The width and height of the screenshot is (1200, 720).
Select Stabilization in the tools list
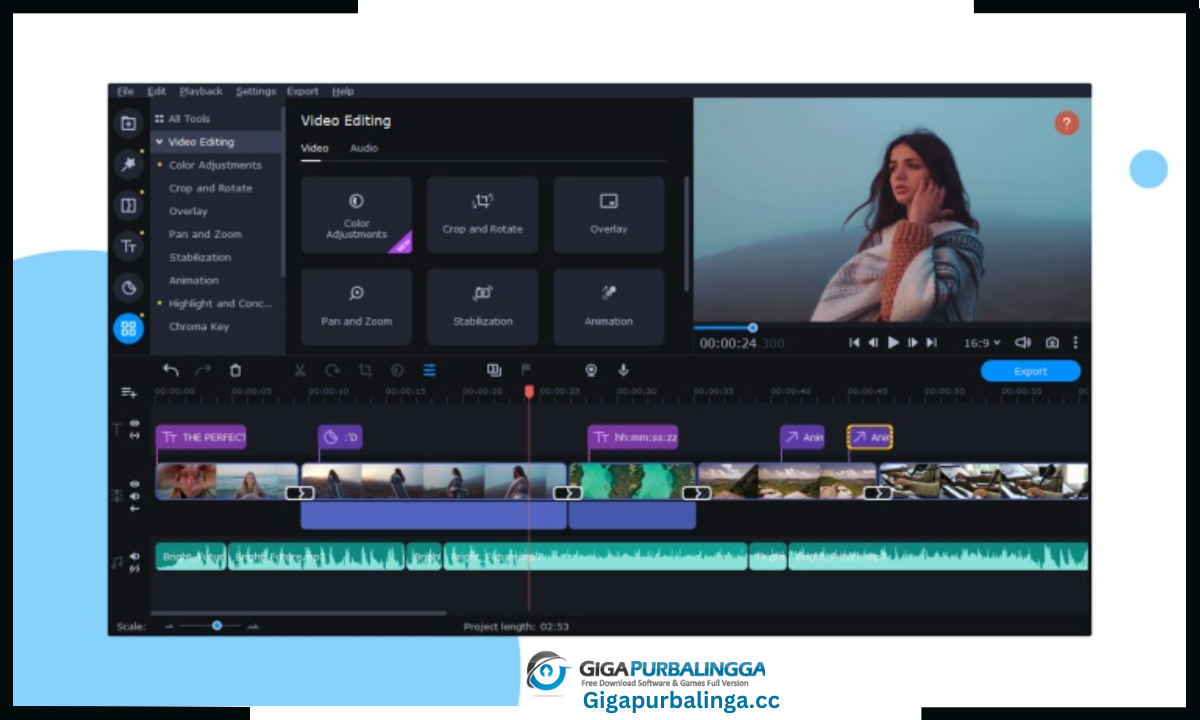[x=200, y=257]
